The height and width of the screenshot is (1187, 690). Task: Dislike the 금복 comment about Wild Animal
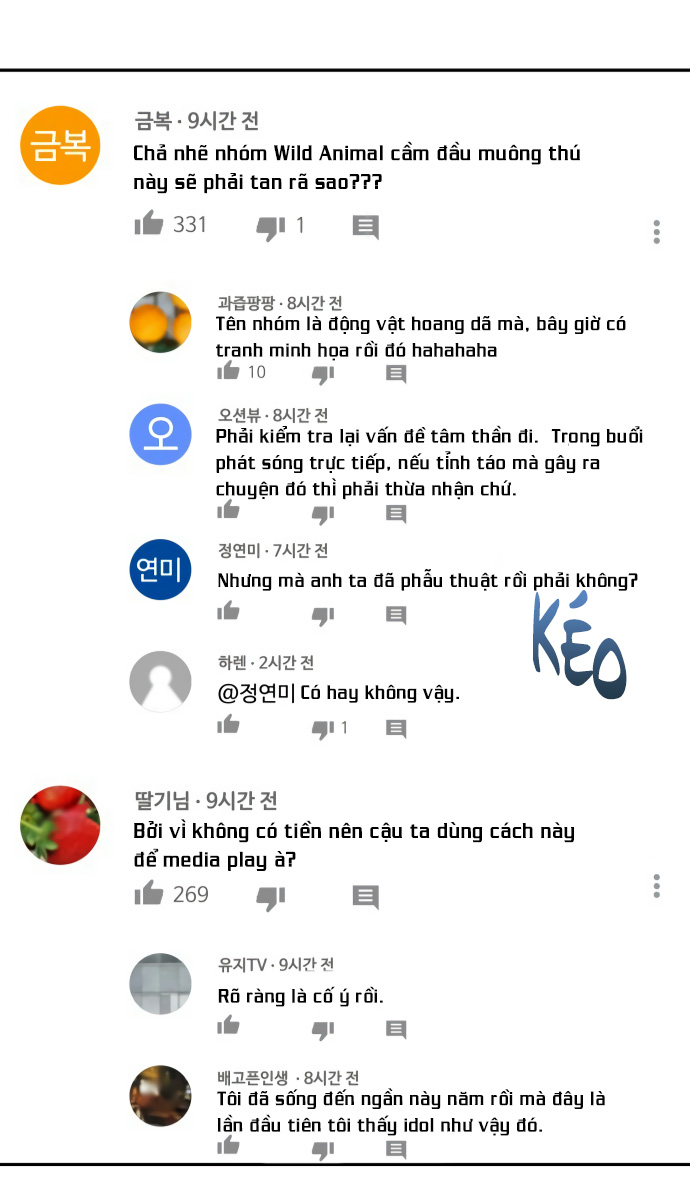coord(270,227)
